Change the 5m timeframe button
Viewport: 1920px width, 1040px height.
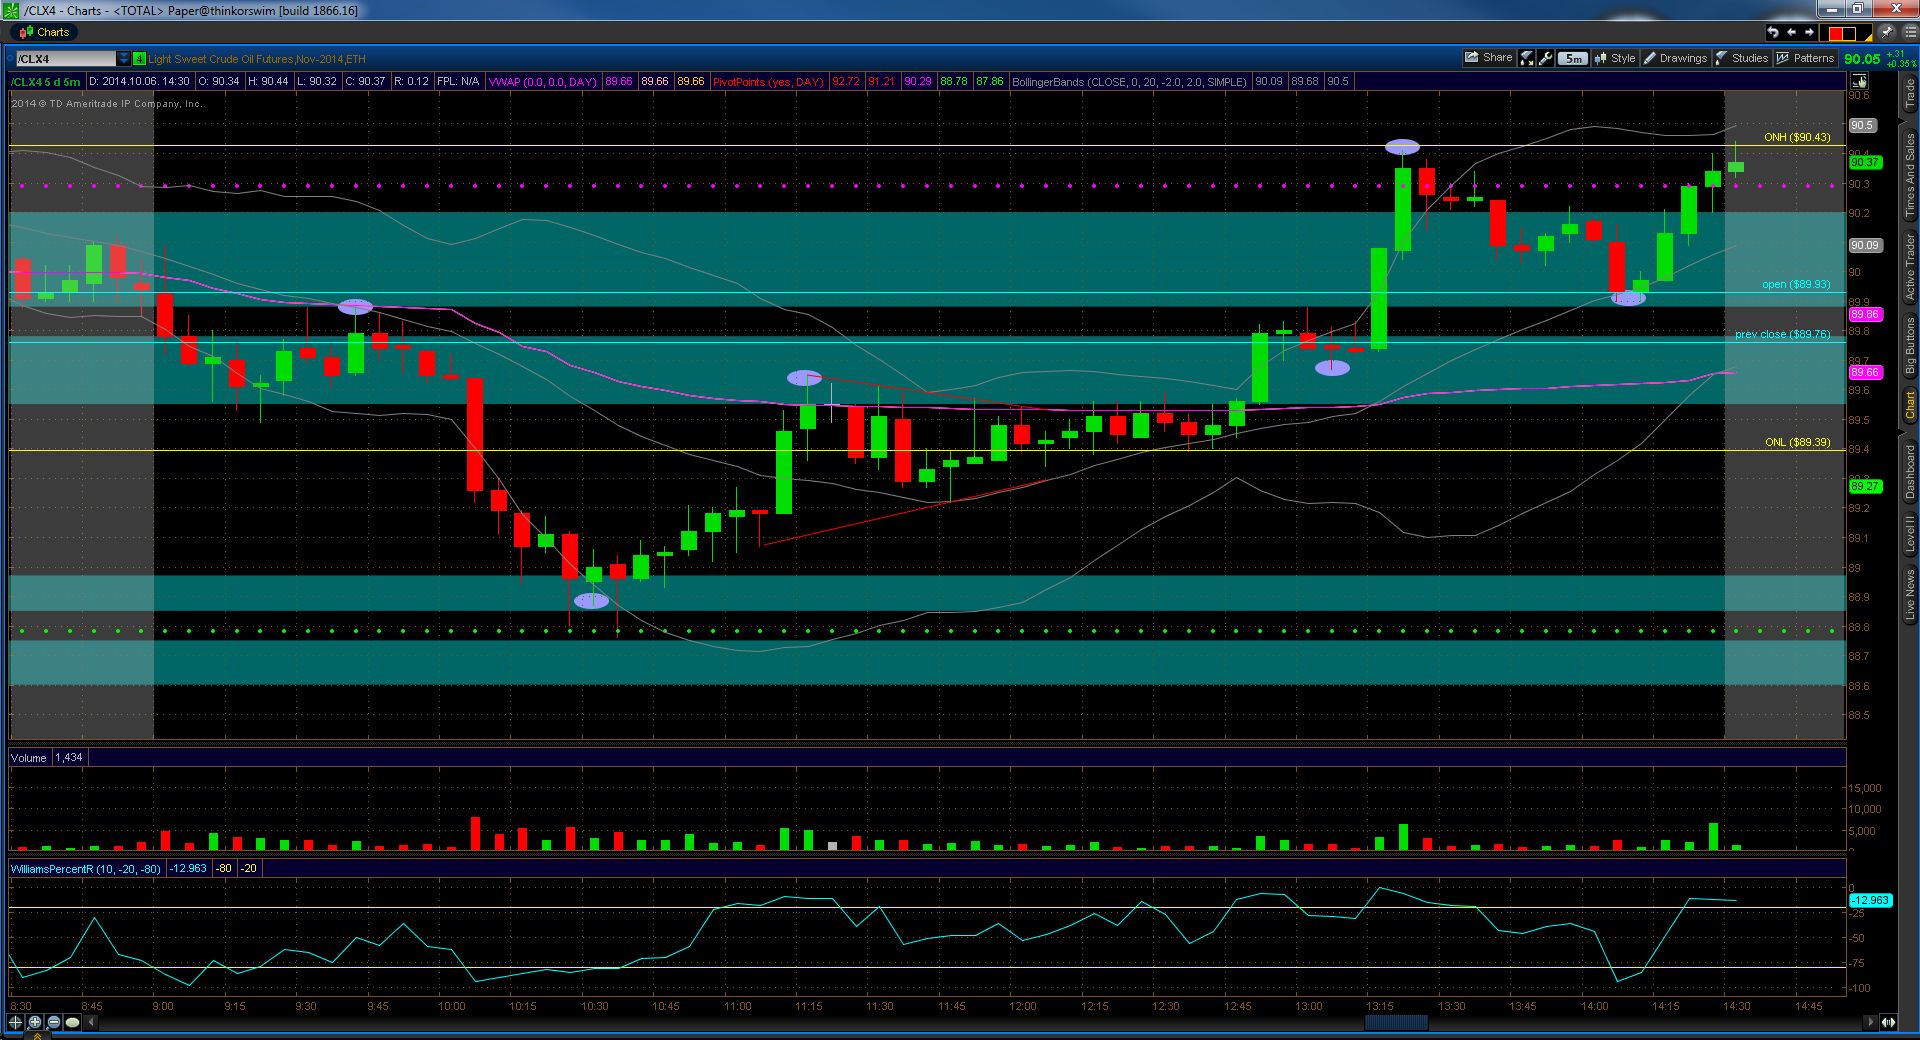pyautogui.click(x=1573, y=58)
